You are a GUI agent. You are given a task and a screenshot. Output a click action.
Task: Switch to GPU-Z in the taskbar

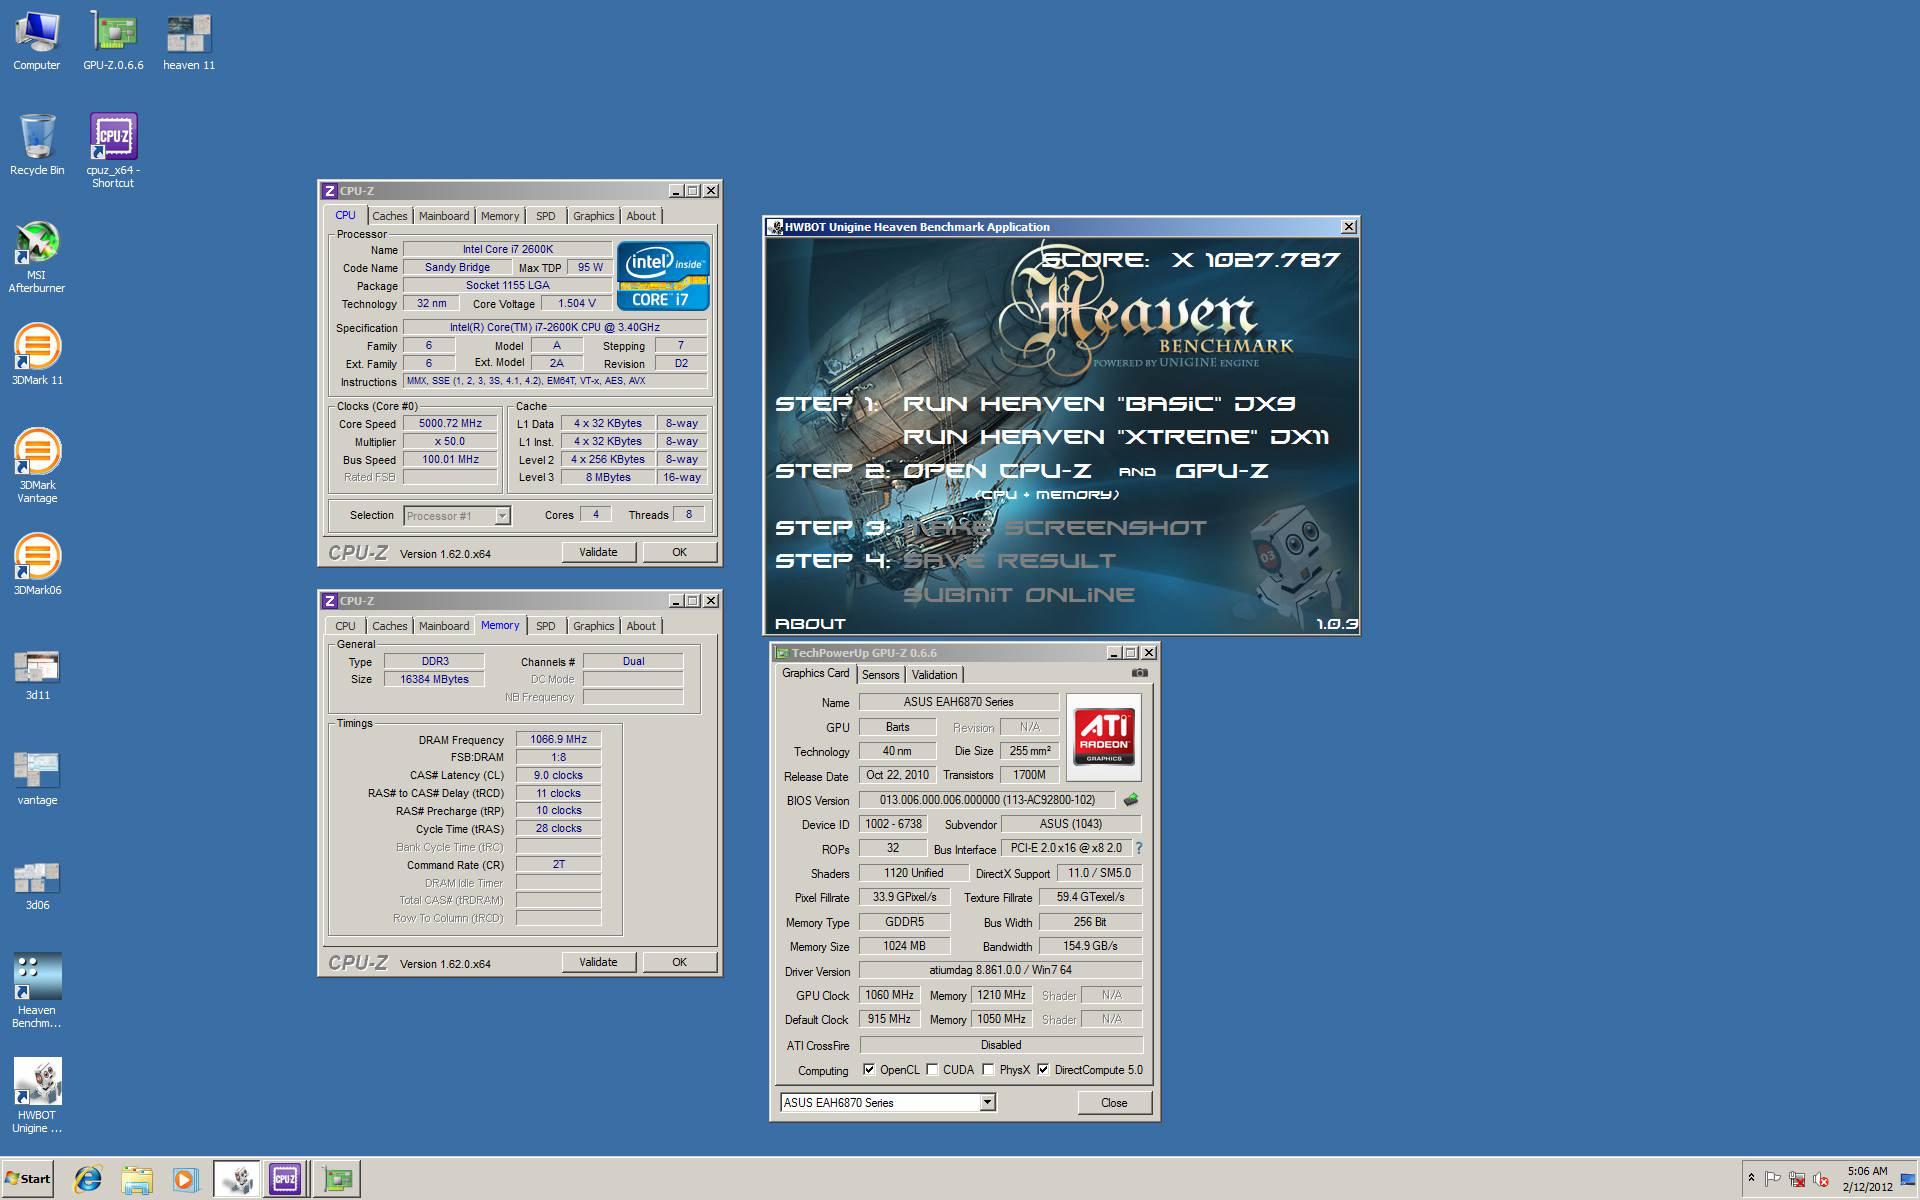click(338, 1179)
